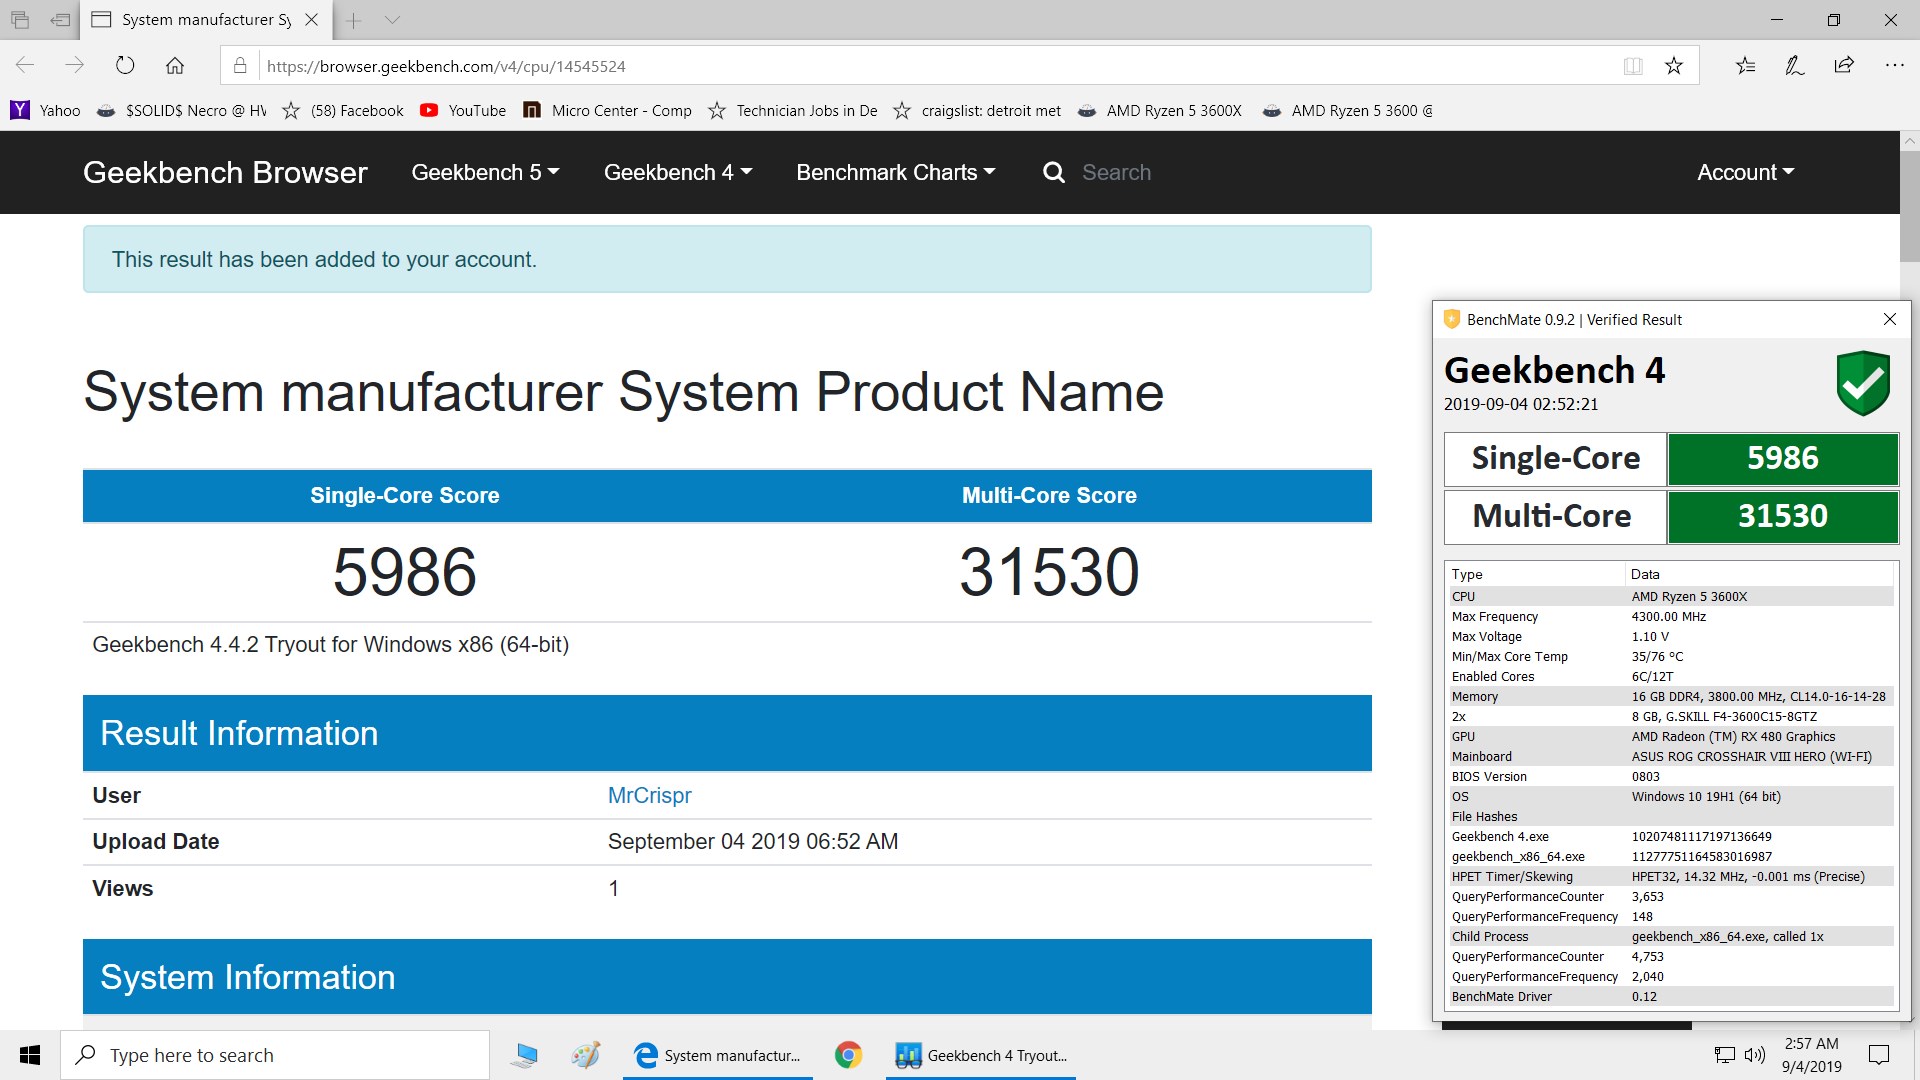1920x1080 pixels.
Task: Click the green verified shield checkmark
Action: [x=1863, y=383]
